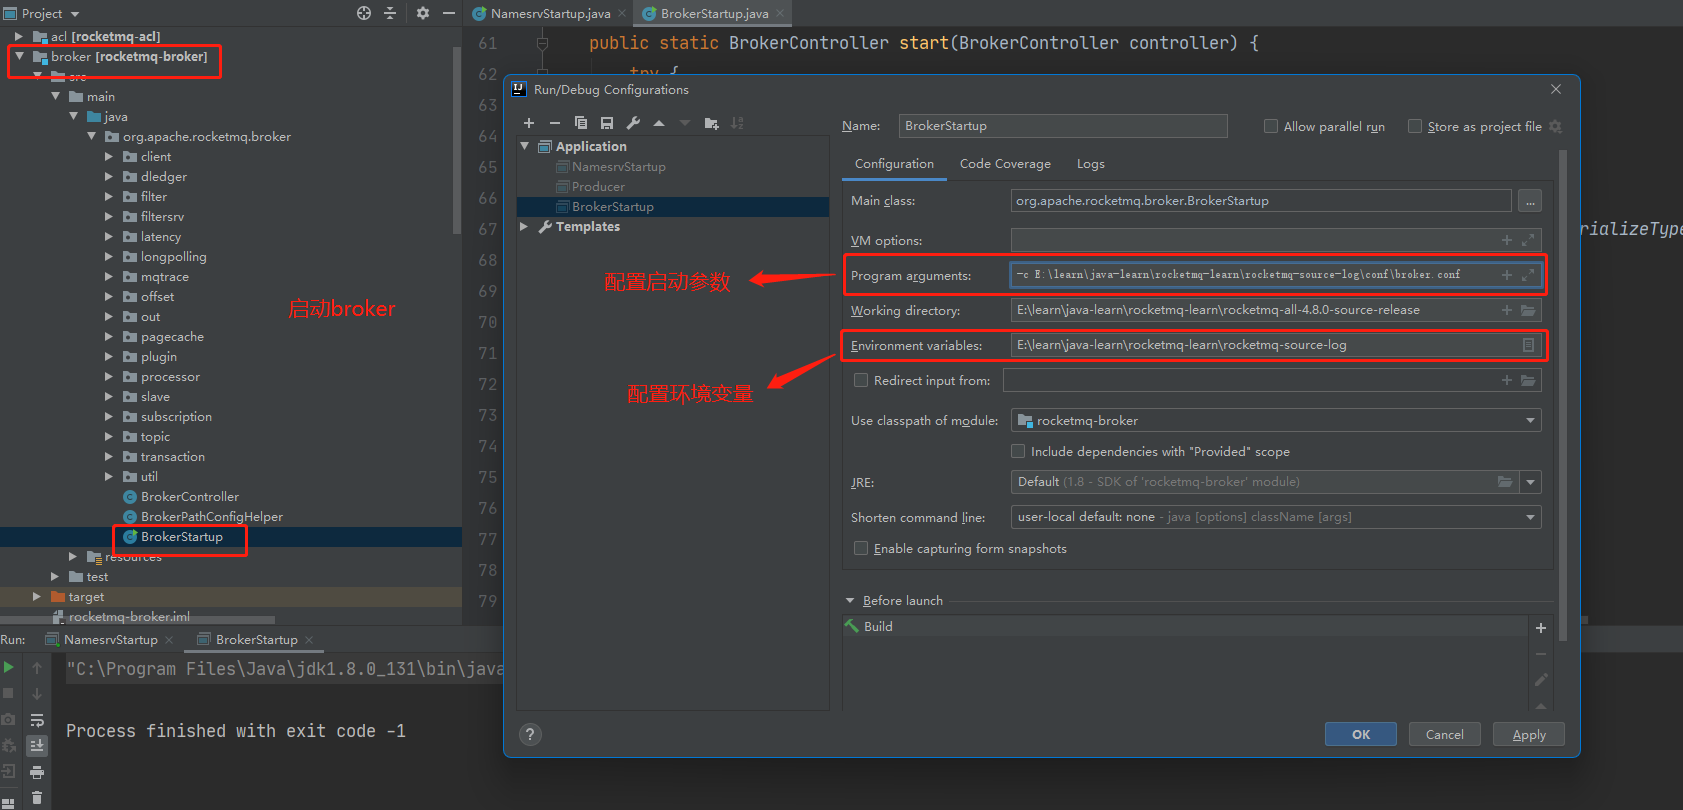Click Cancel in Run/Debug dialog
The image size is (1683, 810).
pyautogui.click(x=1445, y=734)
